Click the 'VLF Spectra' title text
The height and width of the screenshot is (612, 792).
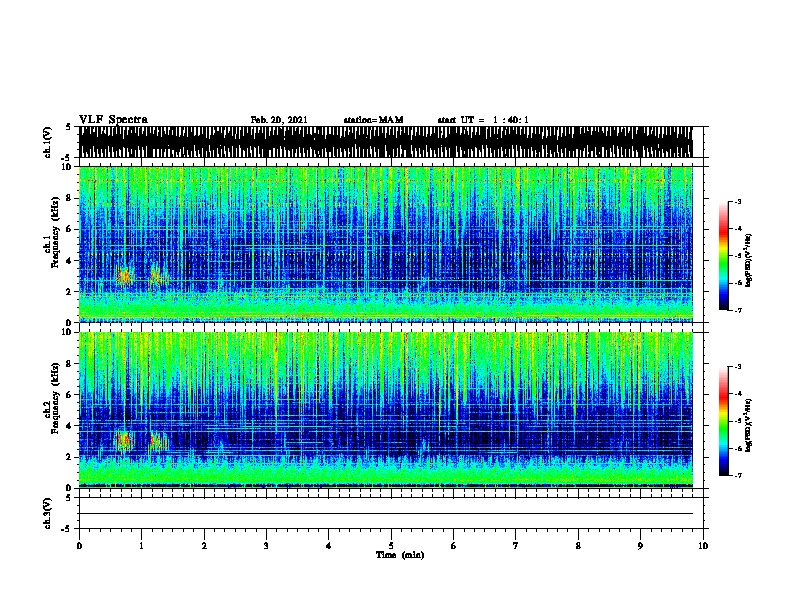pos(113,120)
